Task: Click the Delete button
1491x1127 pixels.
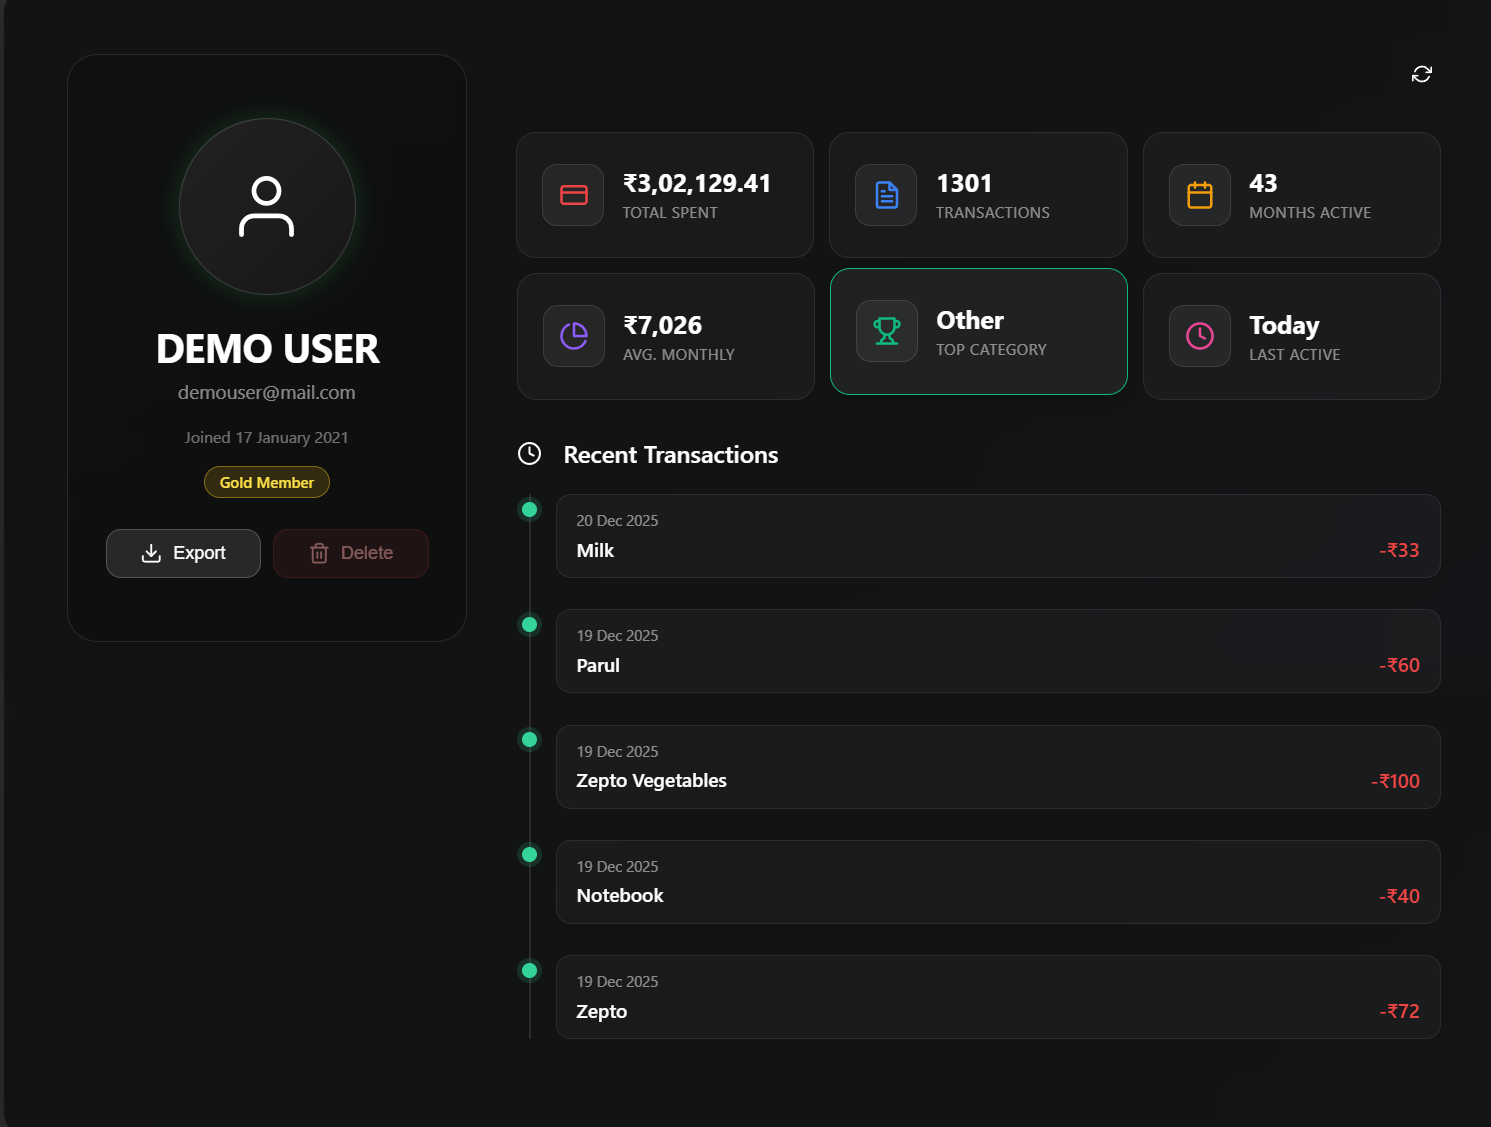Action: pyautogui.click(x=351, y=553)
